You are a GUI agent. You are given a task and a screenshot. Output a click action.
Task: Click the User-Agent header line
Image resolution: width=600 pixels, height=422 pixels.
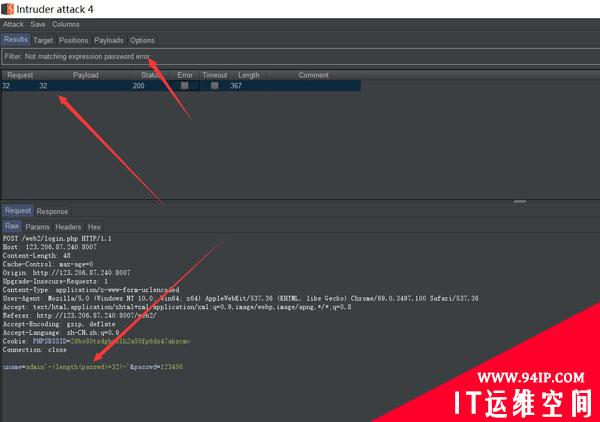pyautogui.click(x=241, y=298)
